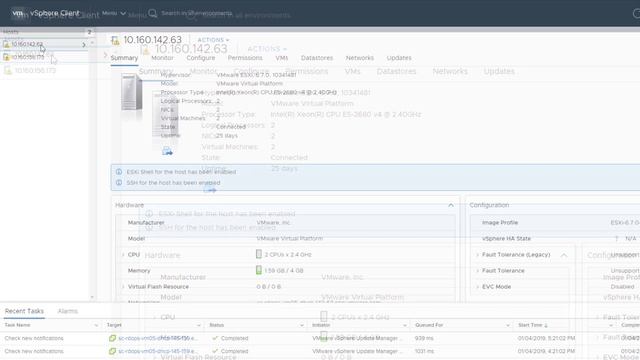Open the Updates tab

[x=399, y=58]
